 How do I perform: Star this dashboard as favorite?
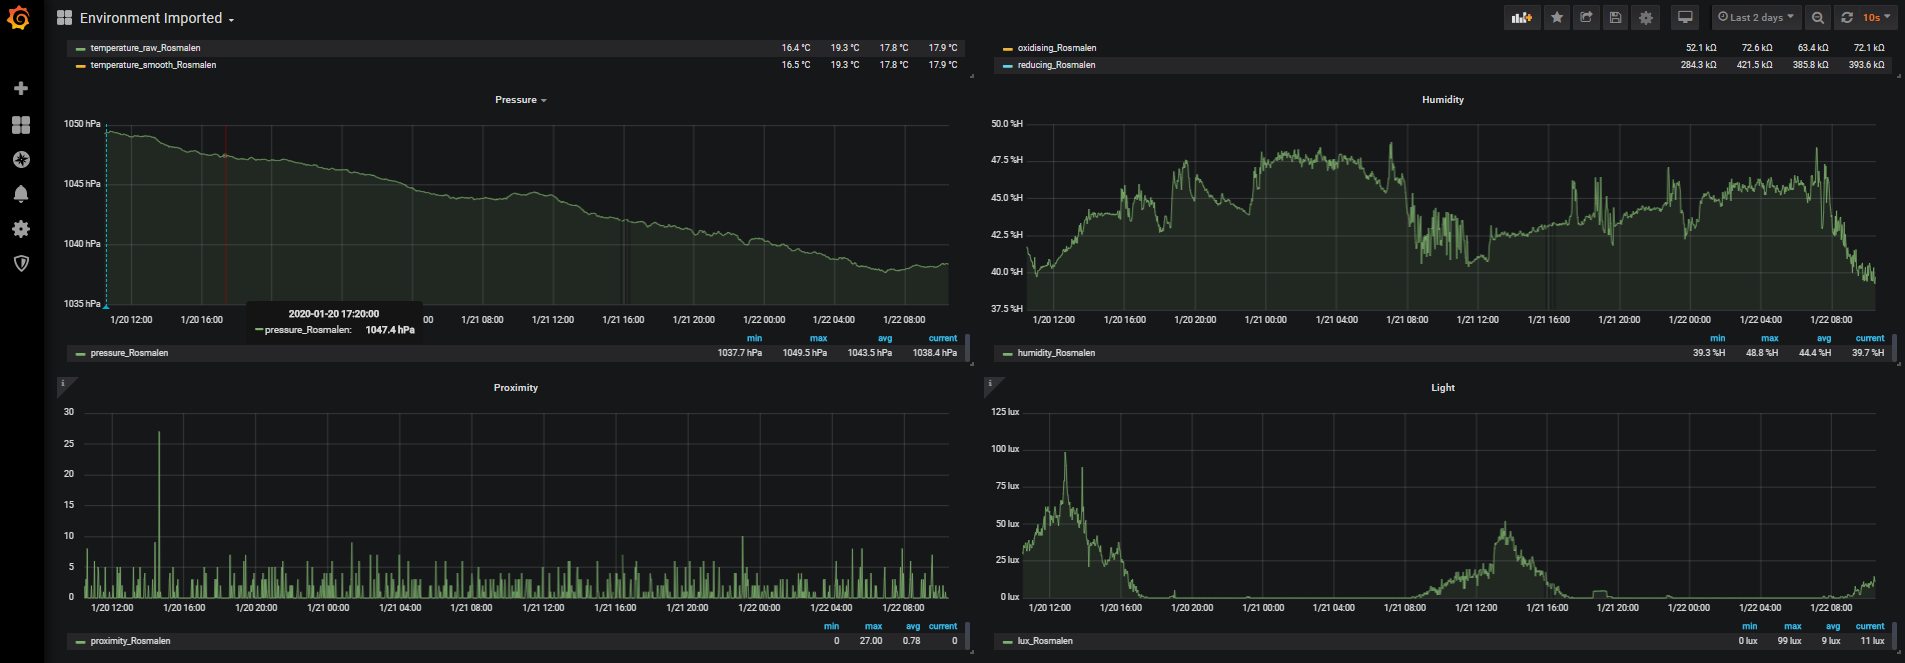click(x=1557, y=17)
